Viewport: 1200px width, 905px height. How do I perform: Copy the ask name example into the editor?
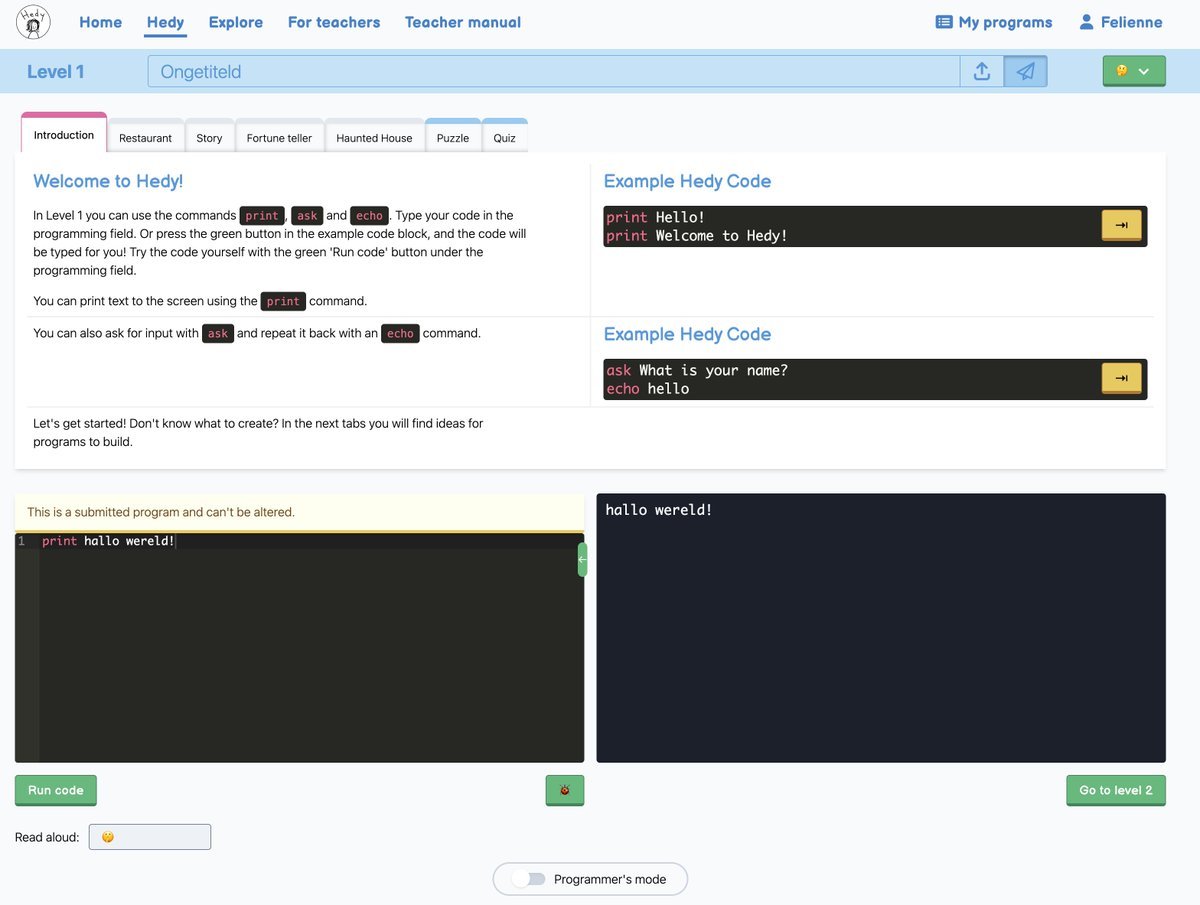(x=1121, y=379)
